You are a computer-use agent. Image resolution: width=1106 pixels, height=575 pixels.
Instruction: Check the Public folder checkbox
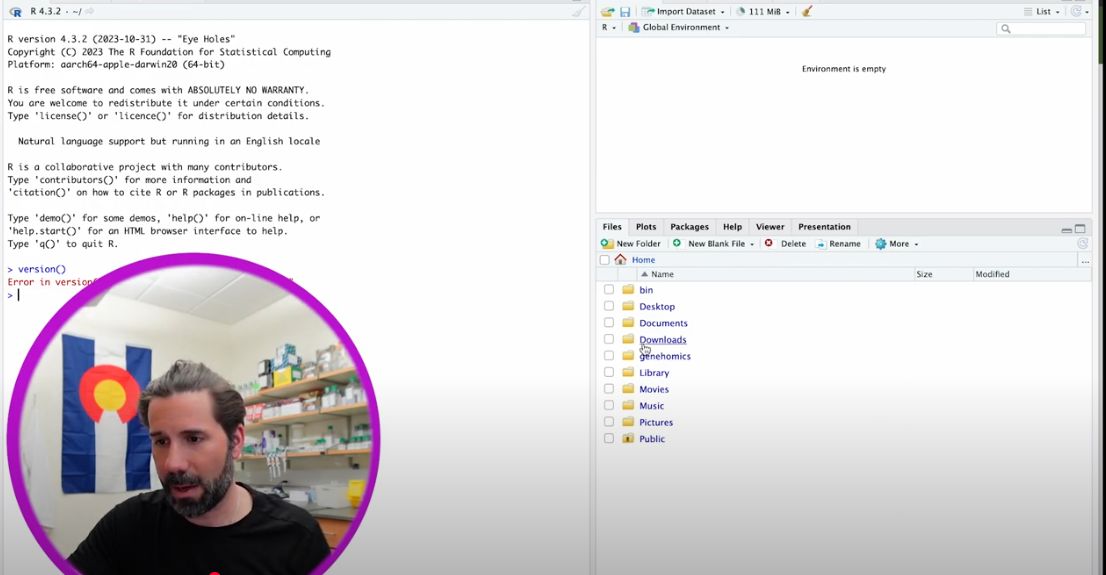click(x=609, y=438)
